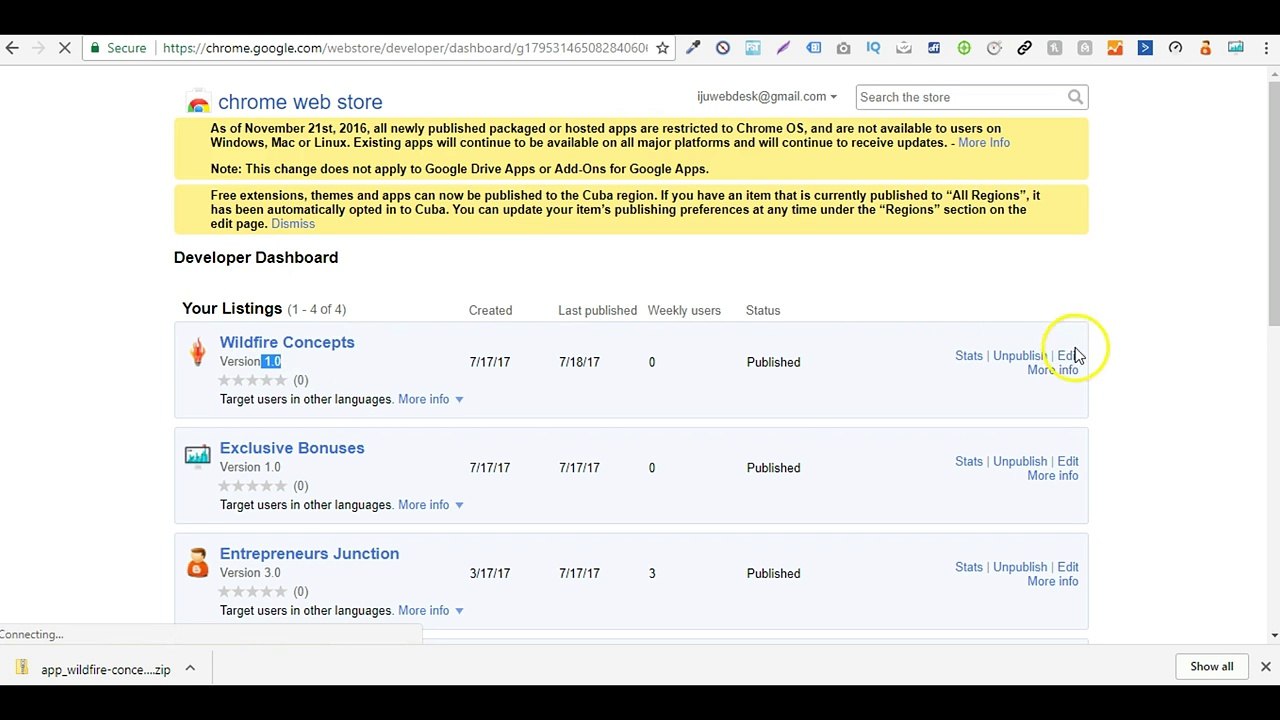Open the Chrome three-dot menu
This screenshot has height=720, width=1280.
pos(1265,48)
